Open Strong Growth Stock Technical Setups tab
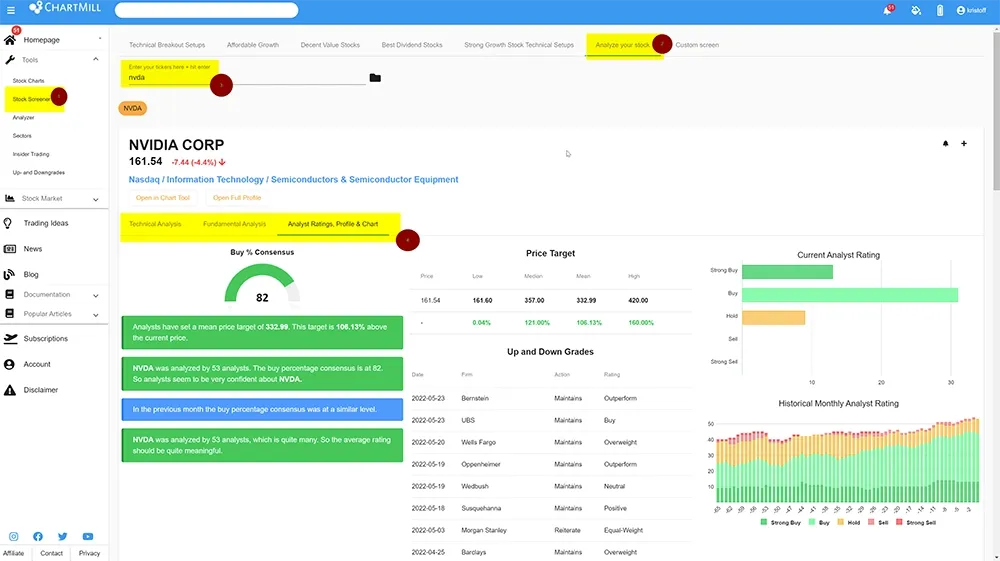 518,45
